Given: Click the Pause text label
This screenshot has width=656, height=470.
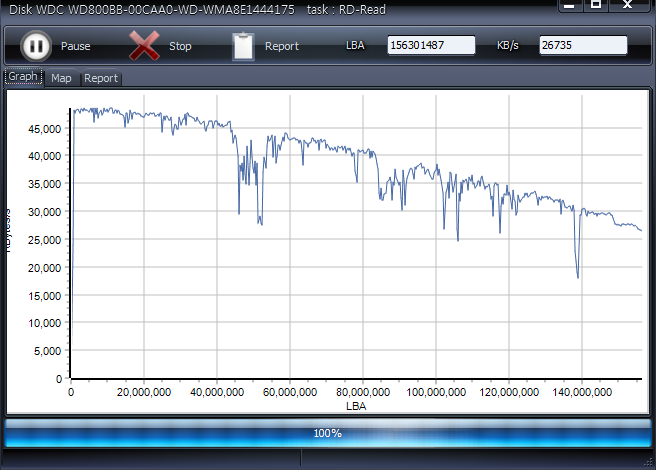Looking at the screenshot, I should pos(76,46).
